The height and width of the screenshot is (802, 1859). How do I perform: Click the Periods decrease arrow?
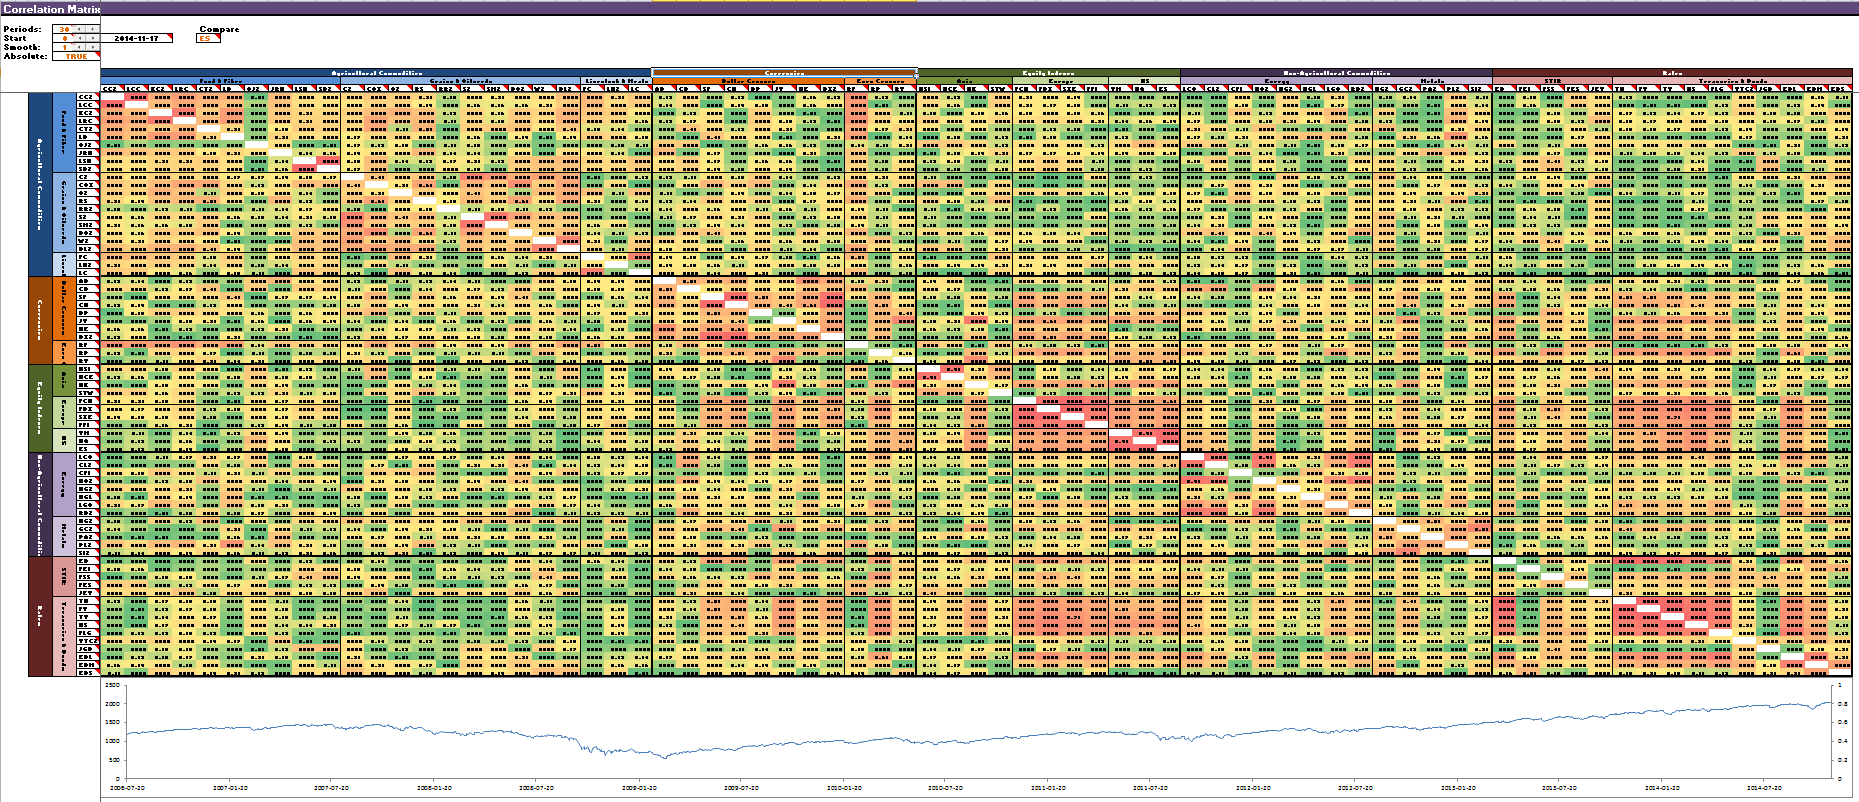pyautogui.click(x=78, y=29)
